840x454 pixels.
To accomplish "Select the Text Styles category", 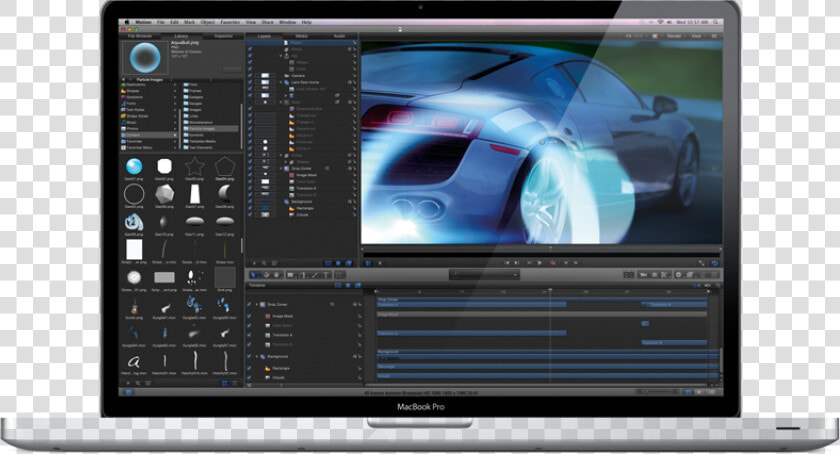I will 134,110.
